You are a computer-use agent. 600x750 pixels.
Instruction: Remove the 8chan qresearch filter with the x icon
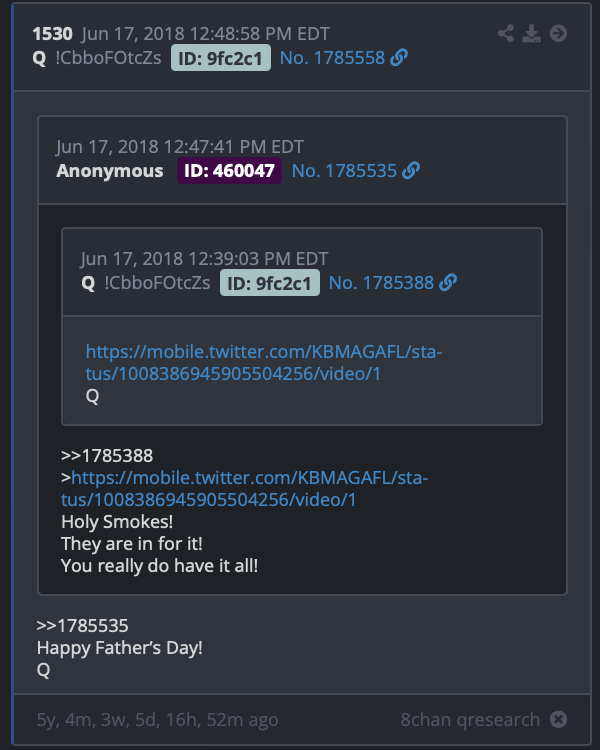point(558,719)
